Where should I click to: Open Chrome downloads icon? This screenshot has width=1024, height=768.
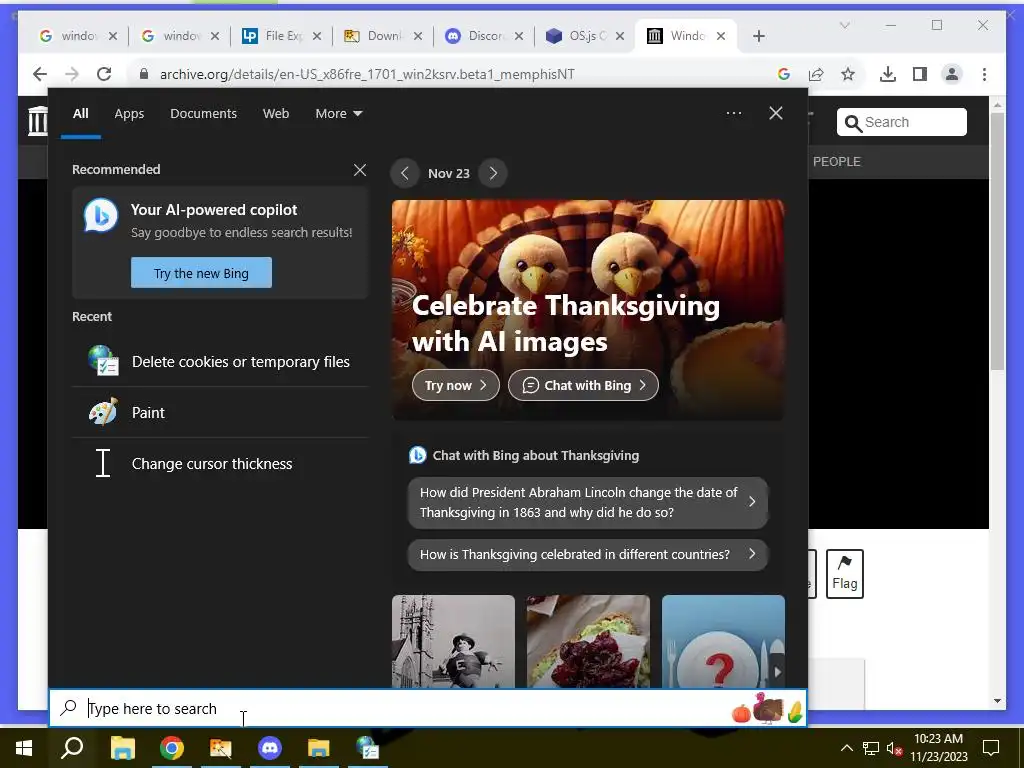coord(888,74)
